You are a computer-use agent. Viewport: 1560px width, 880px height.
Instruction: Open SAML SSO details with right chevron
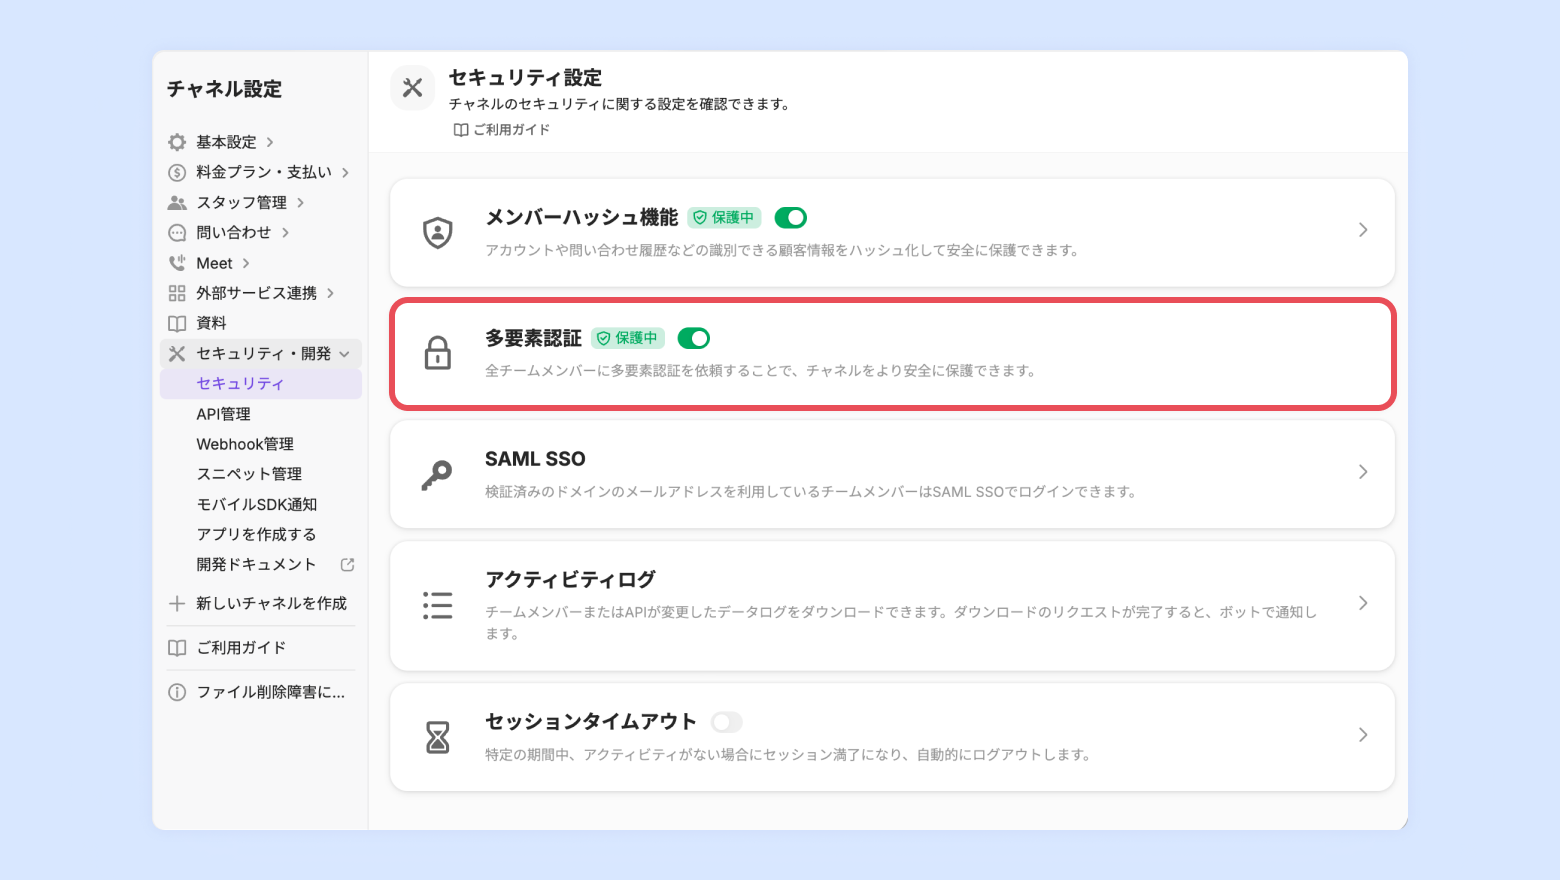click(1363, 472)
